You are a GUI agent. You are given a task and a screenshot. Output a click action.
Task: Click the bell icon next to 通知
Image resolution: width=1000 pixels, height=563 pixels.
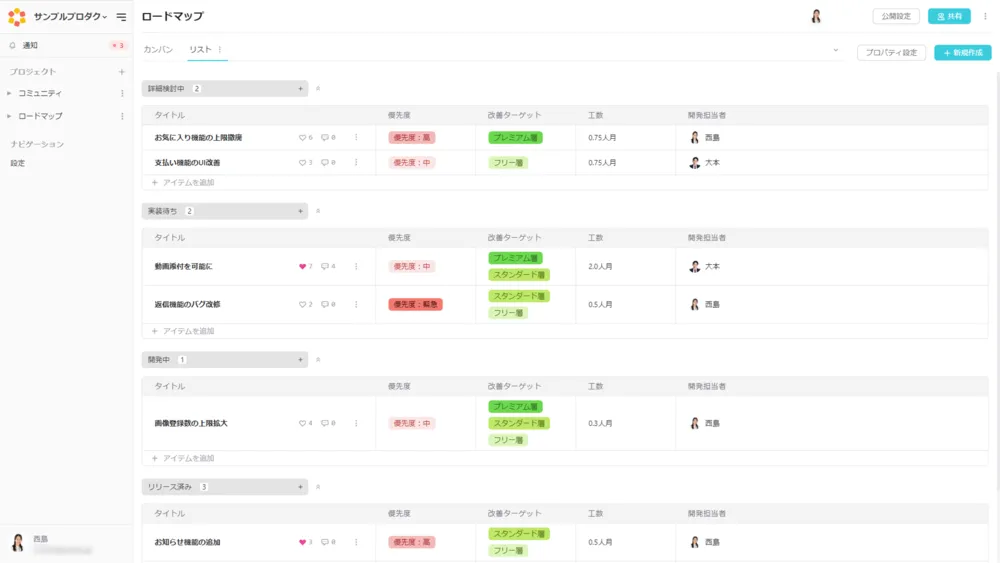(x=12, y=45)
